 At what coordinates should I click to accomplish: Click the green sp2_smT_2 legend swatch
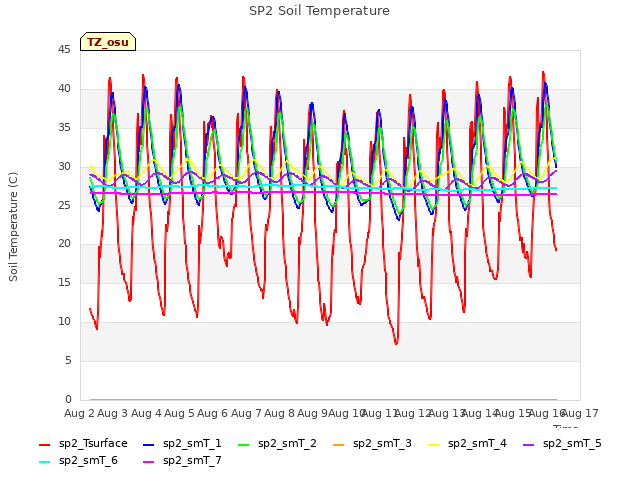(x=243, y=444)
